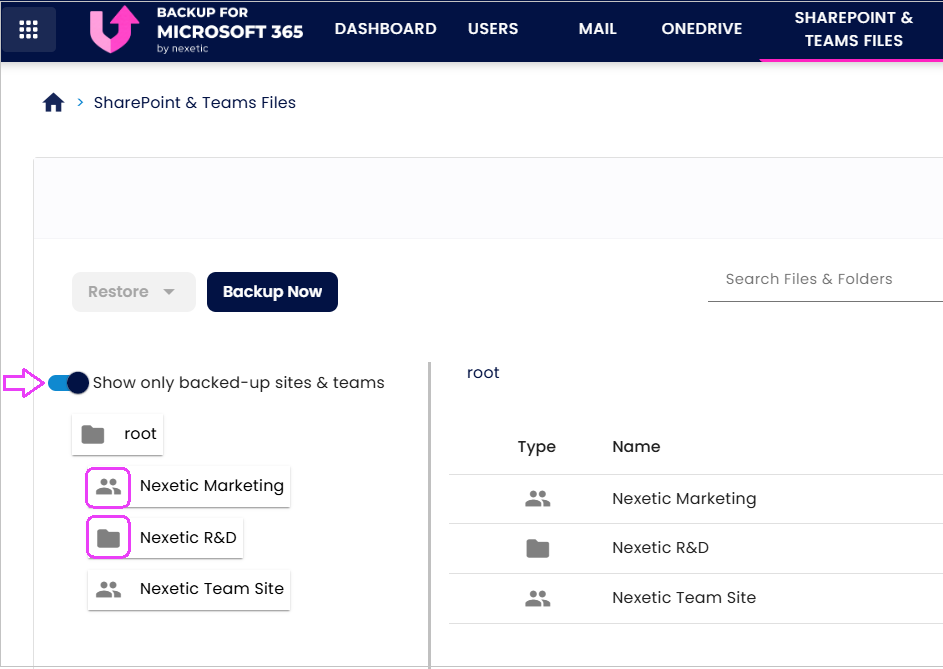The height and width of the screenshot is (669, 943).
Task: Focus the Search Files & Folders field
Action: [825, 280]
